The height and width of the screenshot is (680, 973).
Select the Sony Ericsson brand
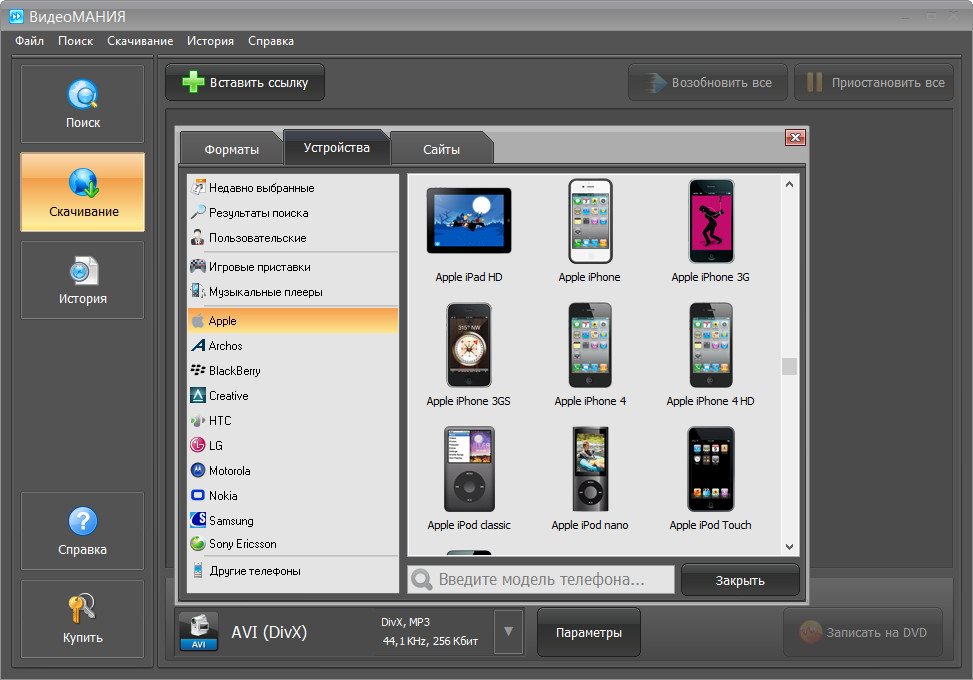(x=292, y=544)
